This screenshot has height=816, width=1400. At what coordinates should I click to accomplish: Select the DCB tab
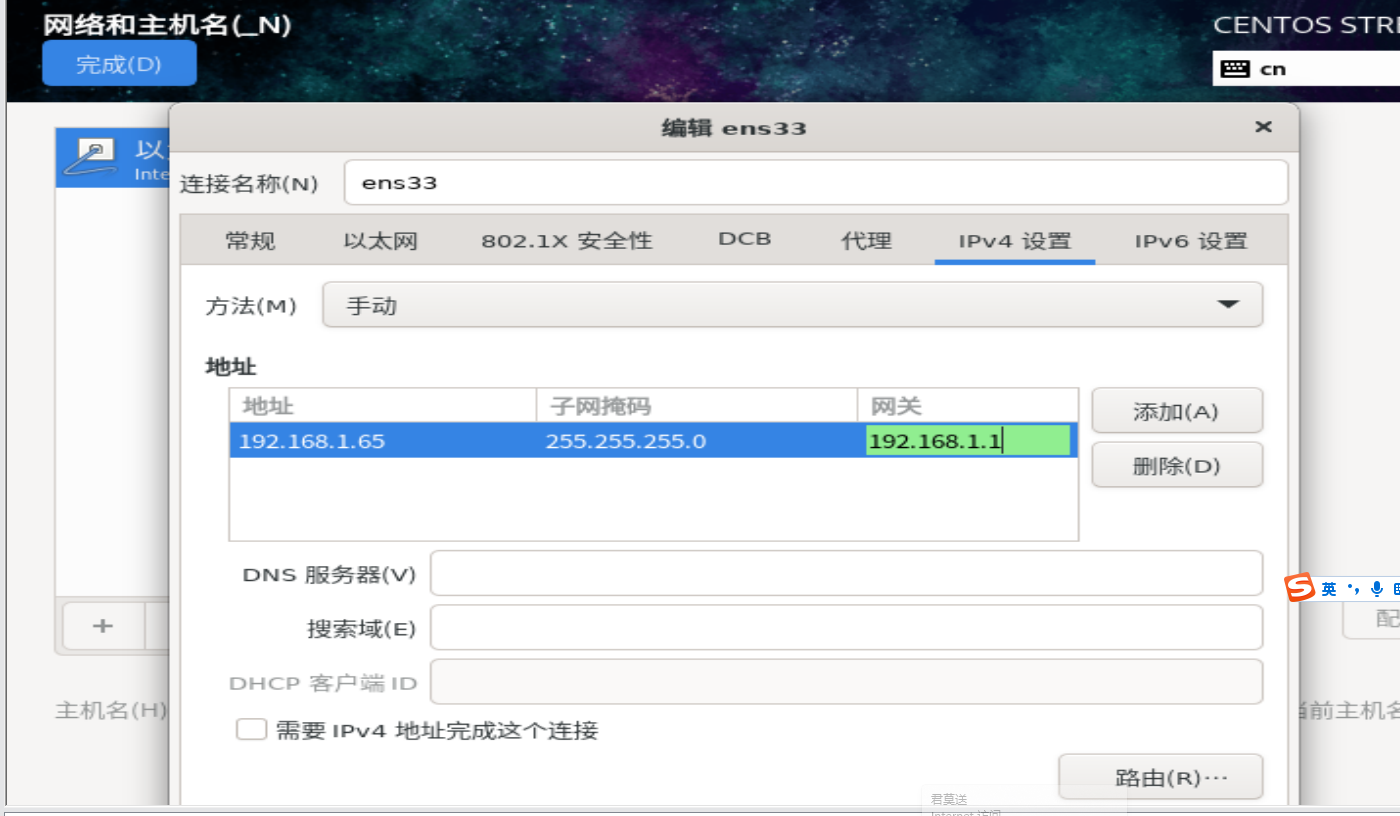point(744,239)
